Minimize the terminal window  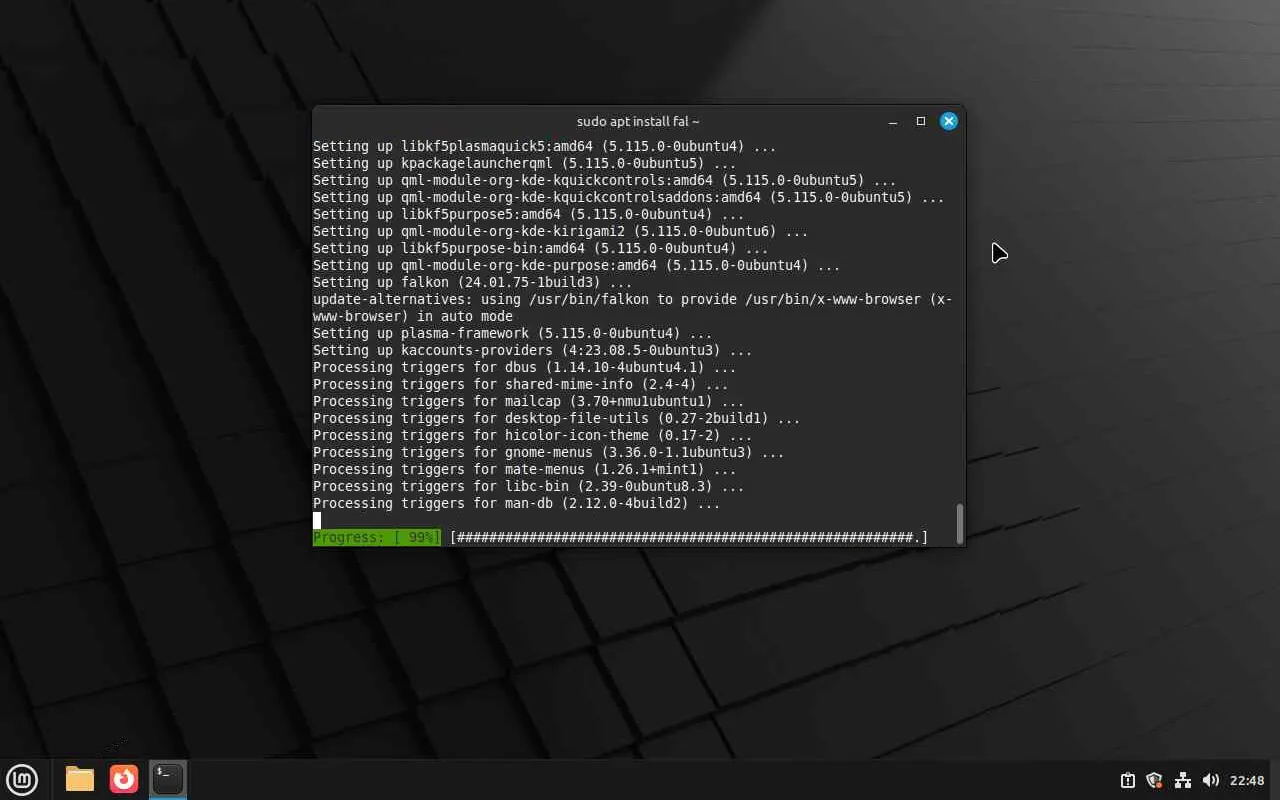(893, 121)
